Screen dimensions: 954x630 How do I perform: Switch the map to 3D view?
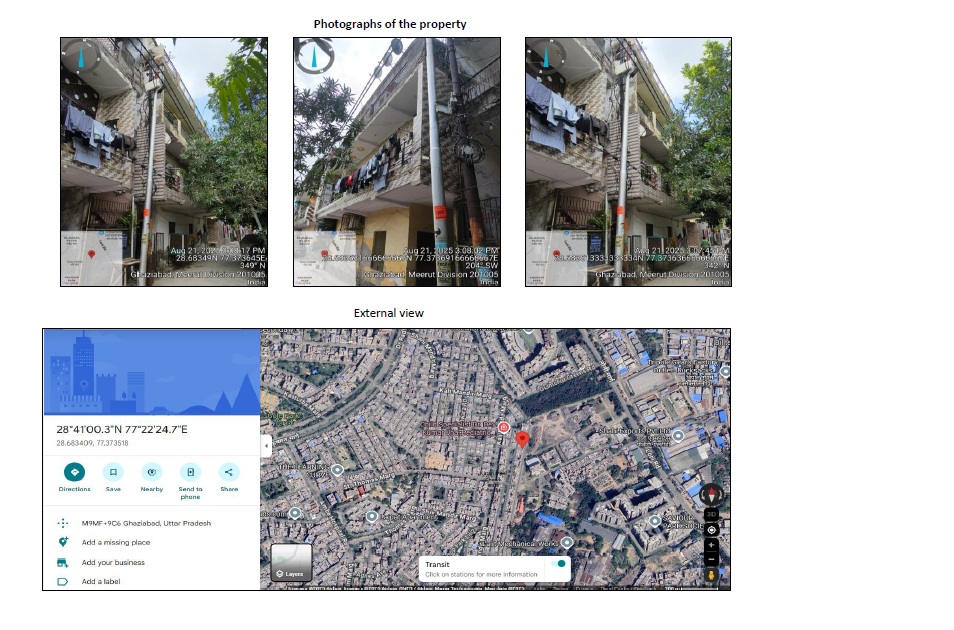coord(711,513)
